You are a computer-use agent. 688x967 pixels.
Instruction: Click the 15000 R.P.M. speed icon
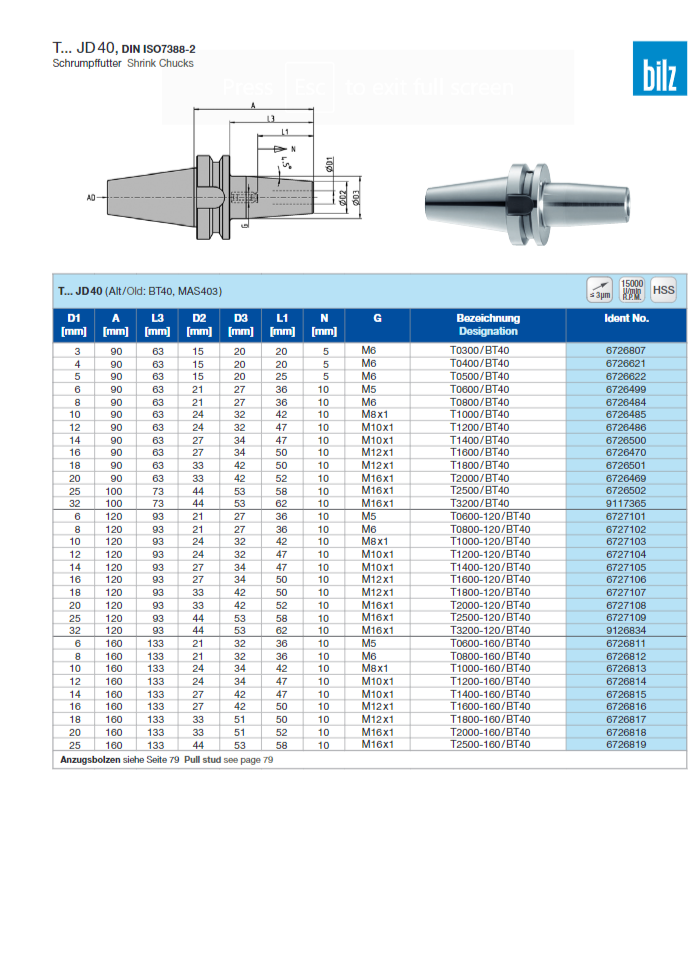(631, 290)
